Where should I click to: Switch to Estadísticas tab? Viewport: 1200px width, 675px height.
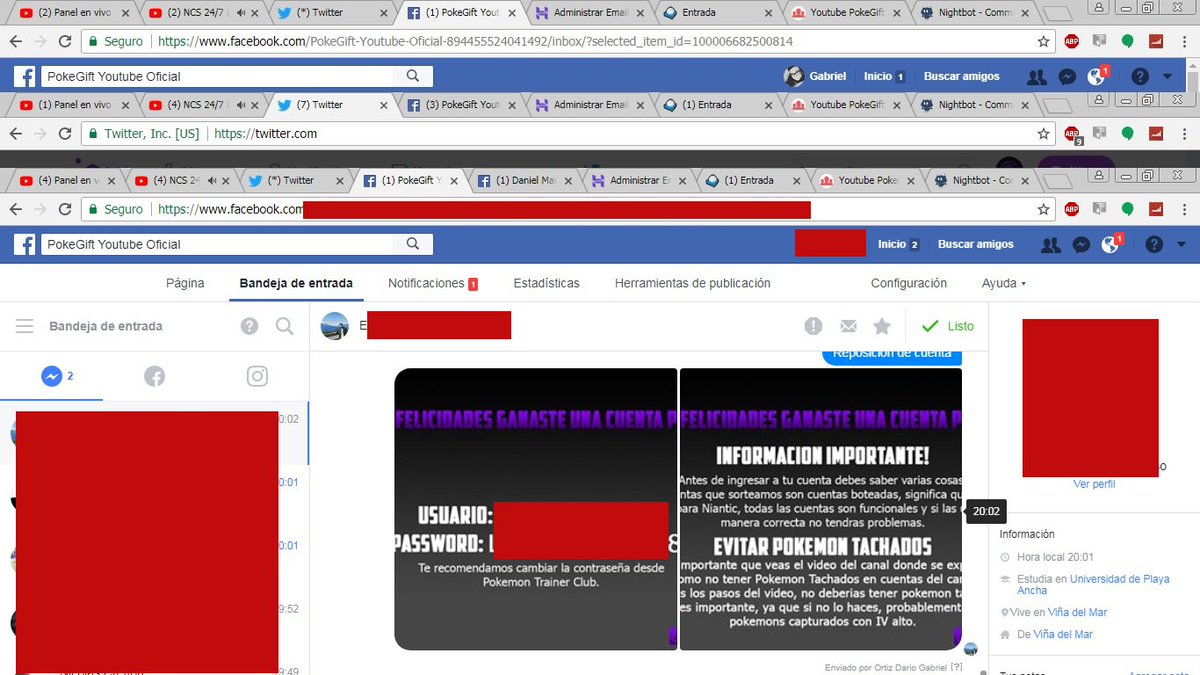546,283
